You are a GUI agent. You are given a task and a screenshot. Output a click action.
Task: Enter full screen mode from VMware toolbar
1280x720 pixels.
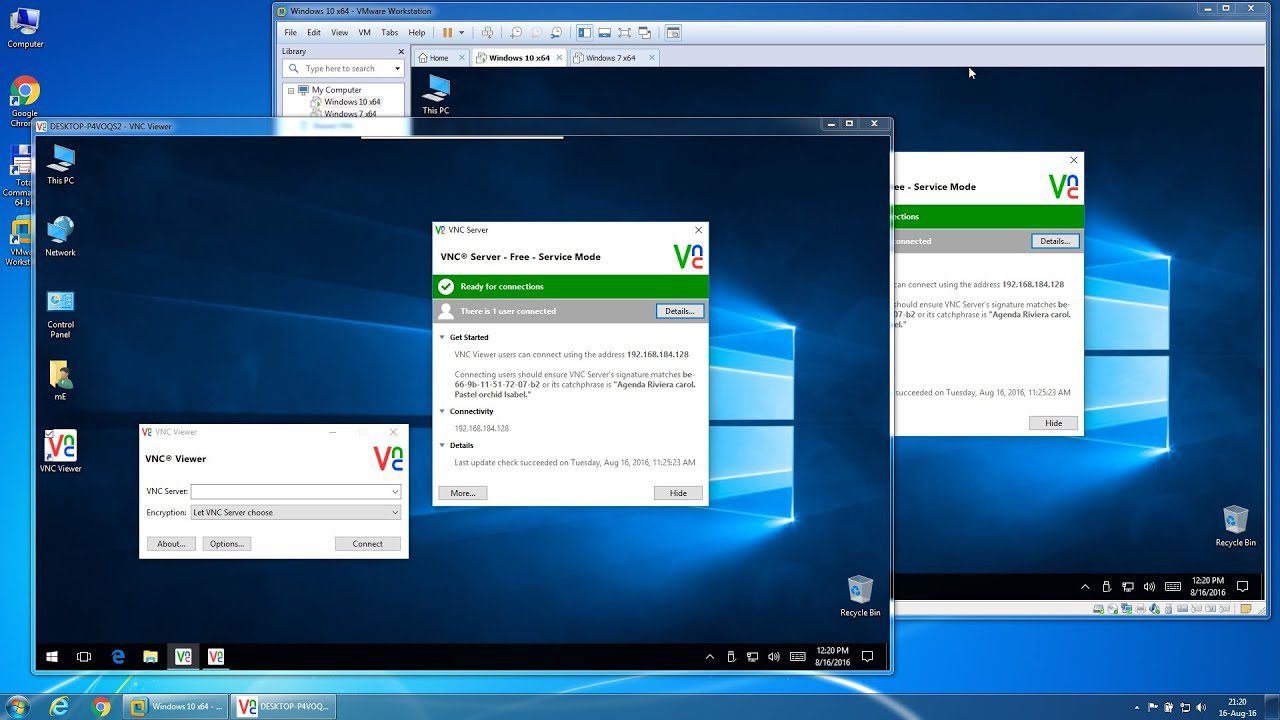(x=625, y=31)
